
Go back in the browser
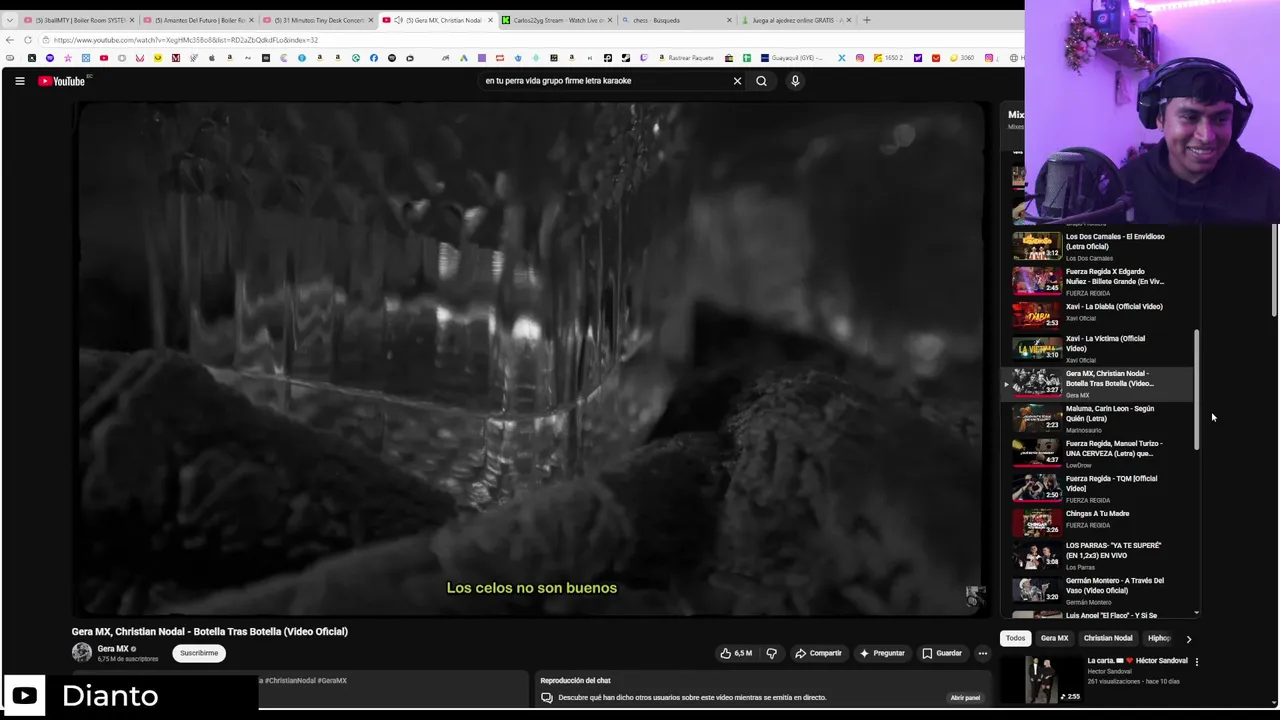(10, 40)
